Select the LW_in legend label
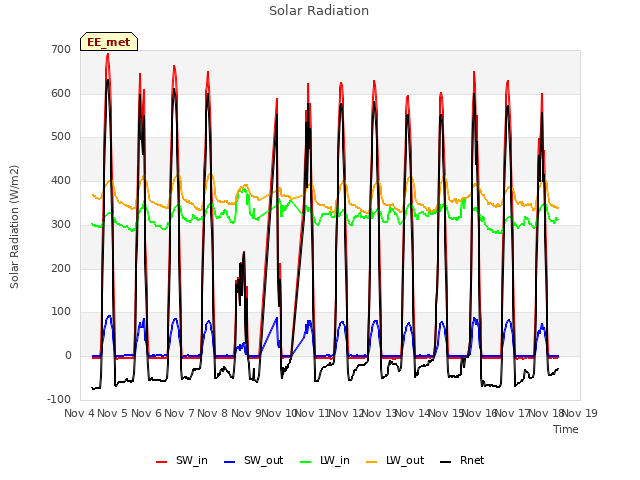The image size is (640, 480). tap(335, 461)
